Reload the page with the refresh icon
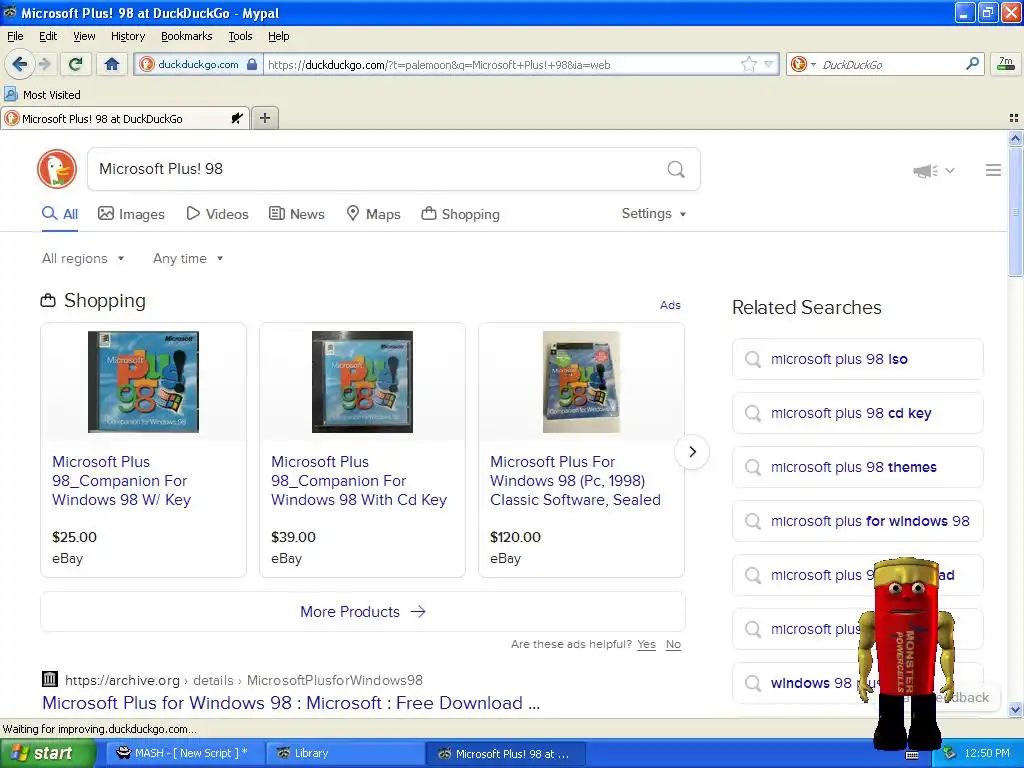This screenshot has height=768, width=1024. pyautogui.click(x=76, y=64)
